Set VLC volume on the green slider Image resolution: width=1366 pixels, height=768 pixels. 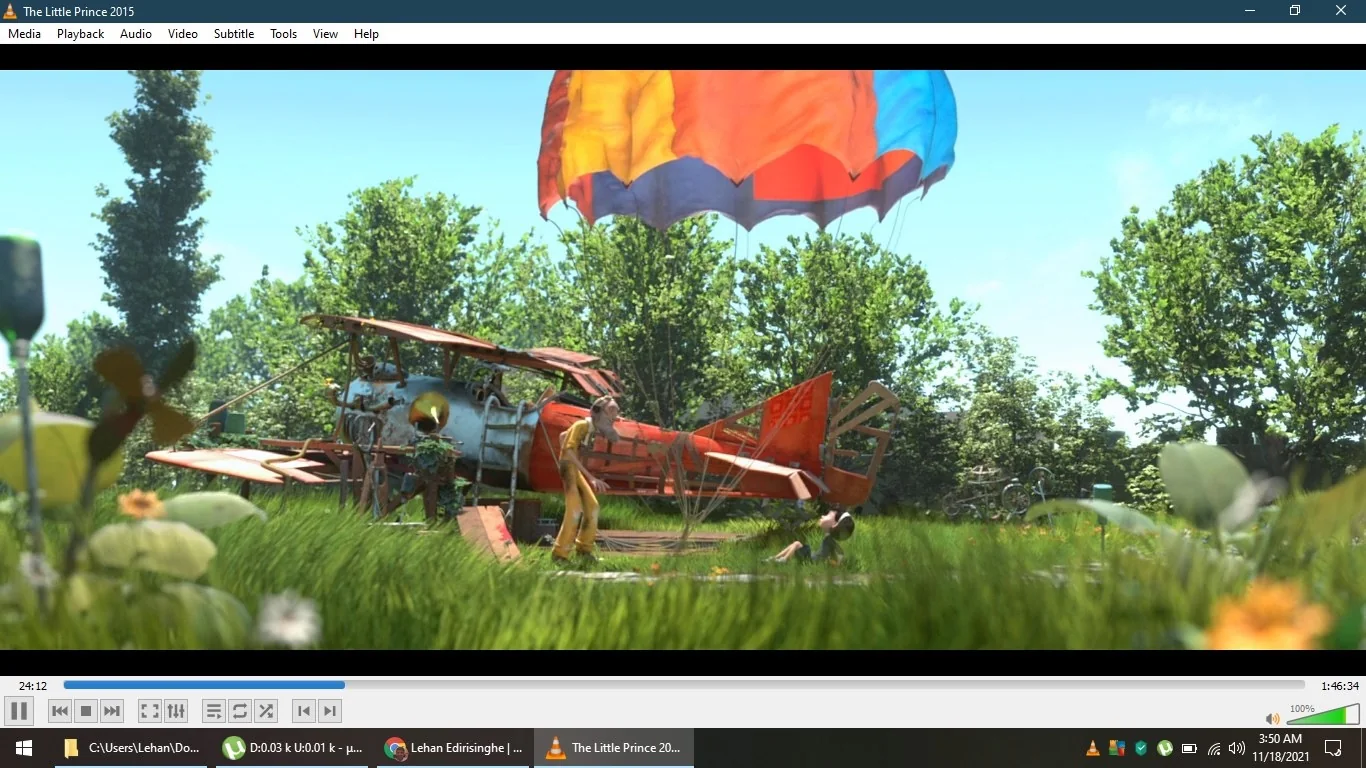pyautogui.click(x=1323, y=714)
